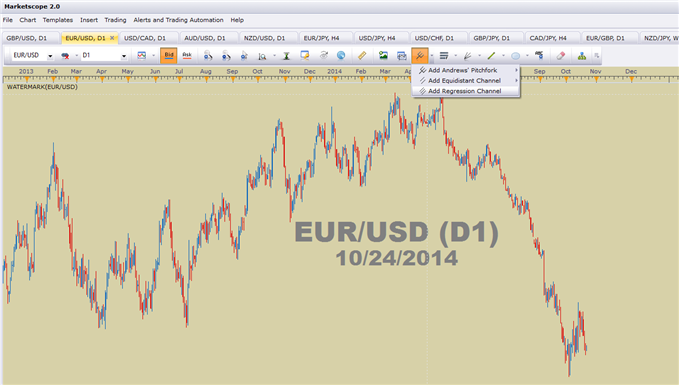This screenshot has height=385, width=679.
Task: Click the chart type icon
Action: point(142,55)
